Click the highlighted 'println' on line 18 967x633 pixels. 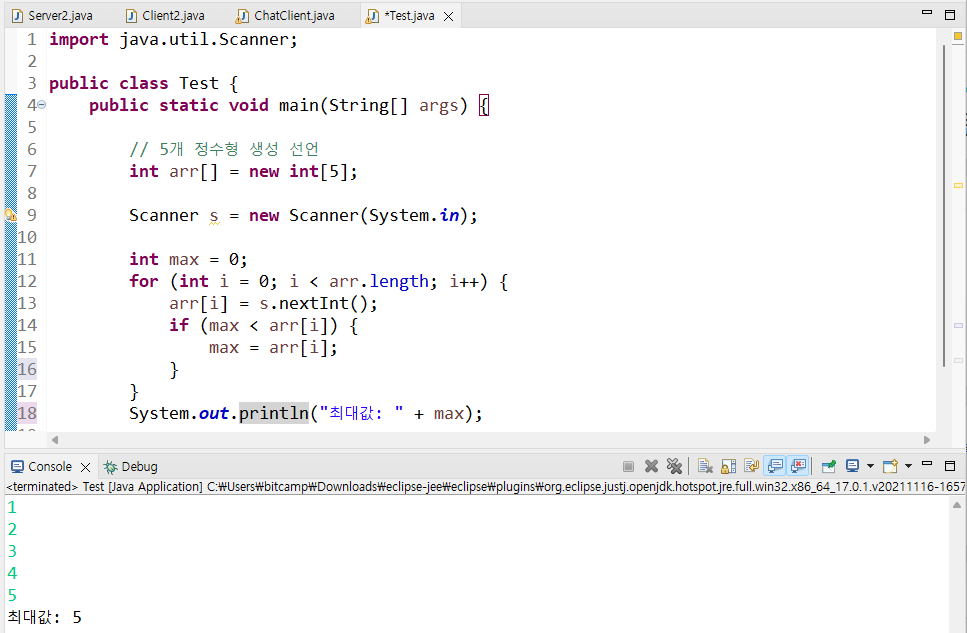coord(274,413)
